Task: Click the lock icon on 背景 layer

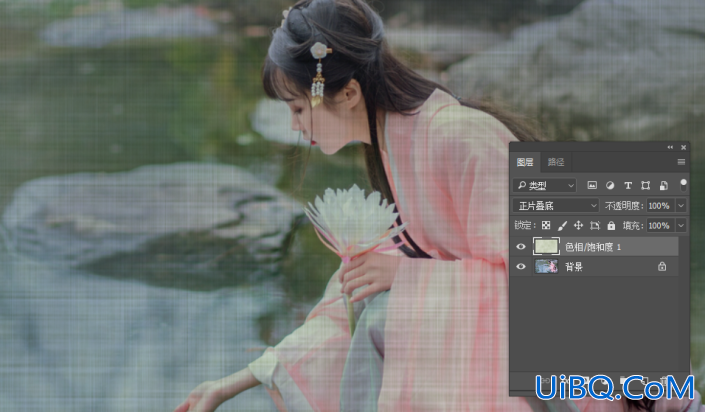Action: point(662,266)
